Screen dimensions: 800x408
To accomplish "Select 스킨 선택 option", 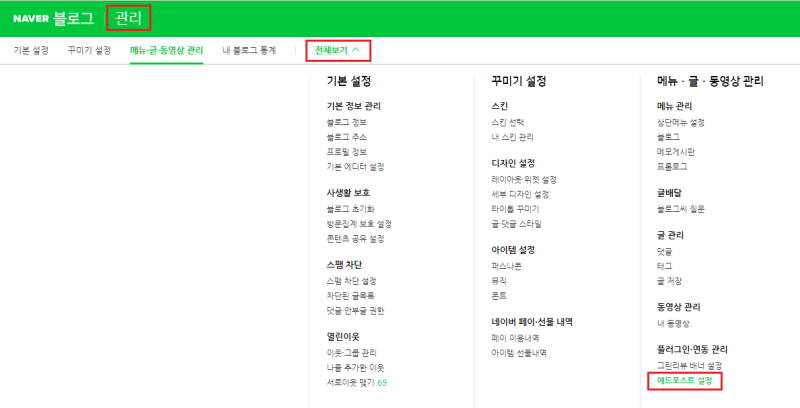I will pos(508,122).
